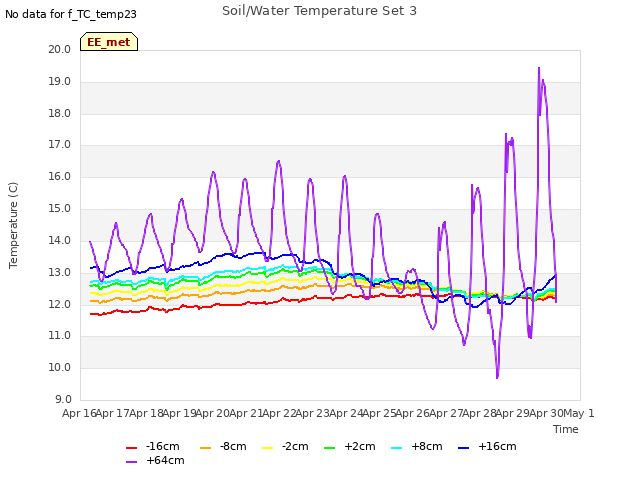Click the +8cm legend label
Screen dimensions: 640x480
(427, 447)
